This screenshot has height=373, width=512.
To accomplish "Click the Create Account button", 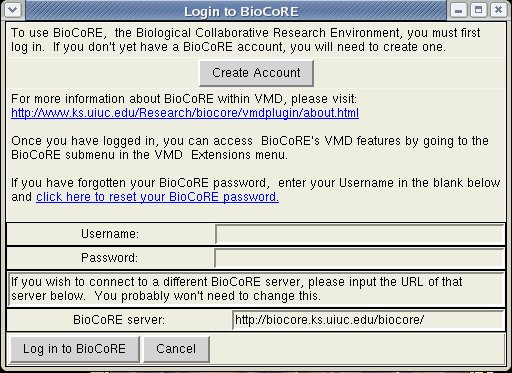I will click(256, 73).
